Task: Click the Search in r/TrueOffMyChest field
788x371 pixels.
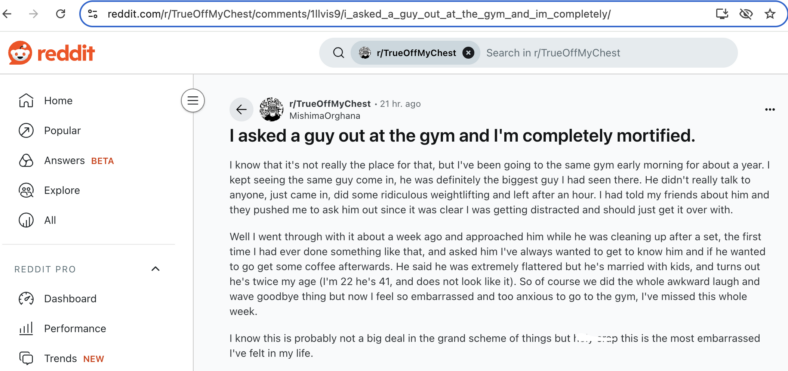Action: pyautogui.click(x=607, y=53)
